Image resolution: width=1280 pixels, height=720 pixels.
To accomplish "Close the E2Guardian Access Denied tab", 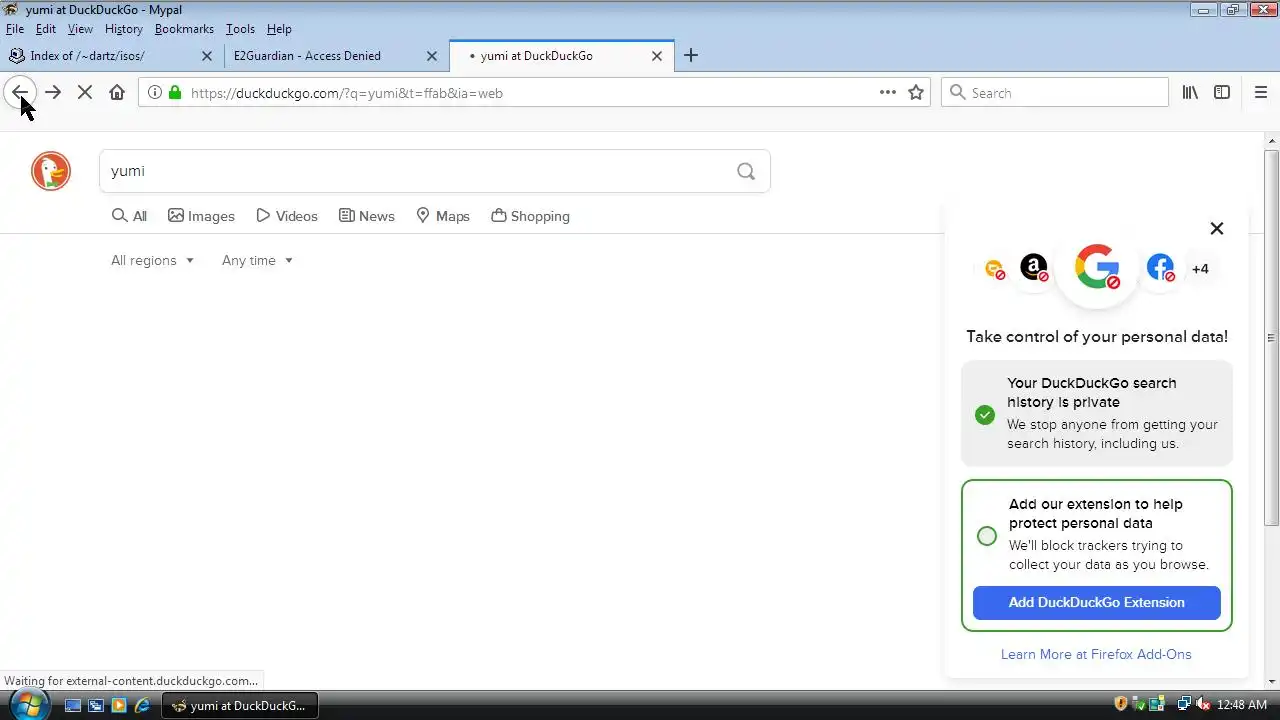I will (432, 56).
